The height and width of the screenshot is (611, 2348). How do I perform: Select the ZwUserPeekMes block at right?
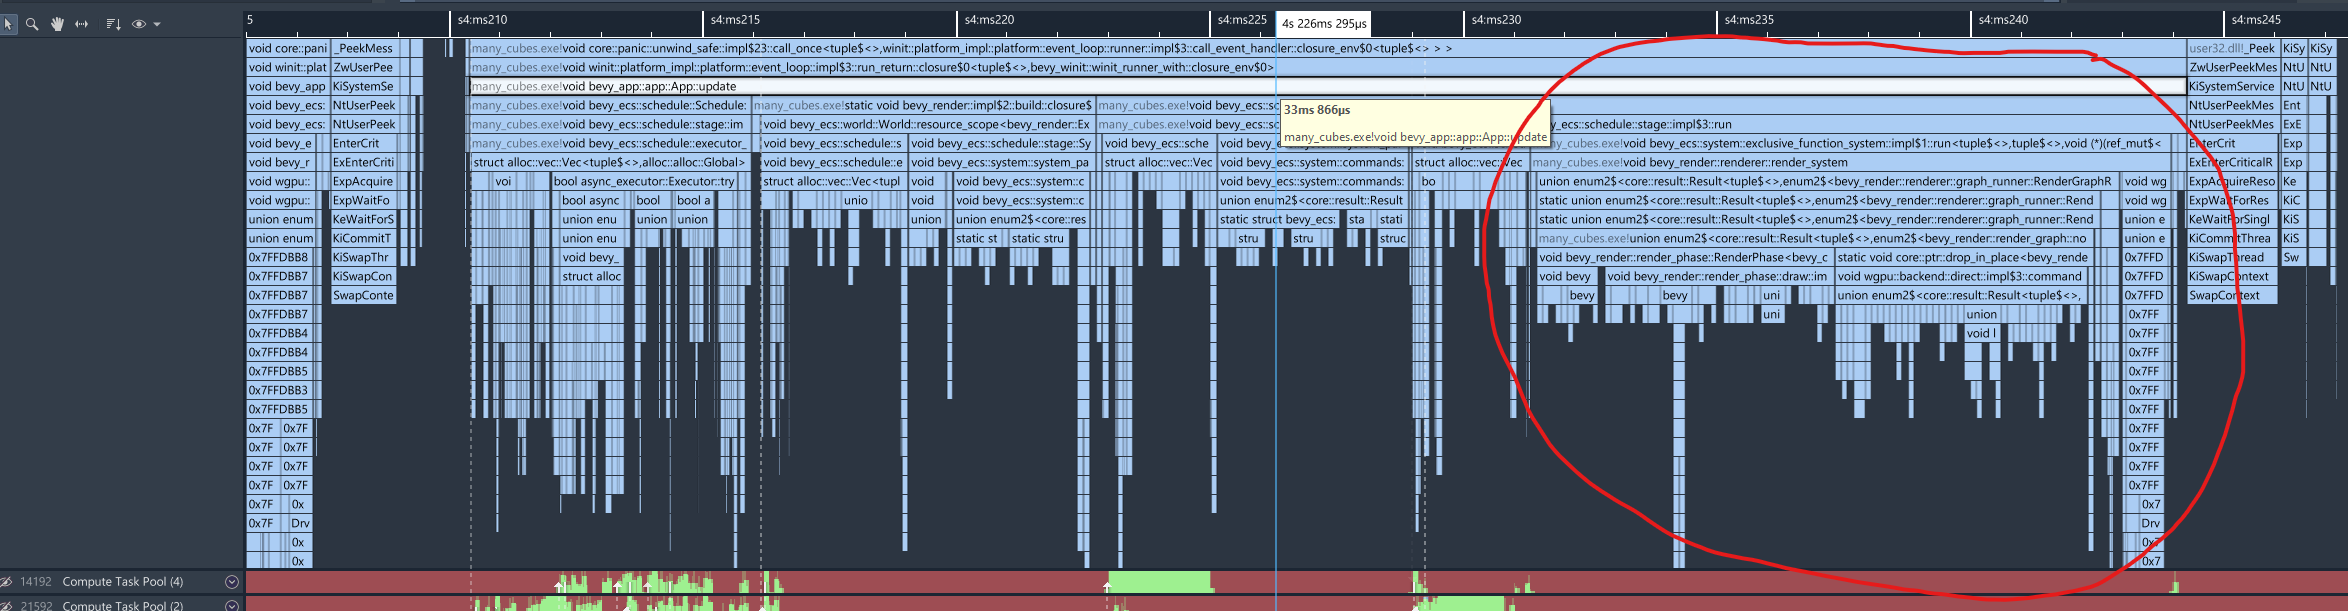click(2232, 68)
